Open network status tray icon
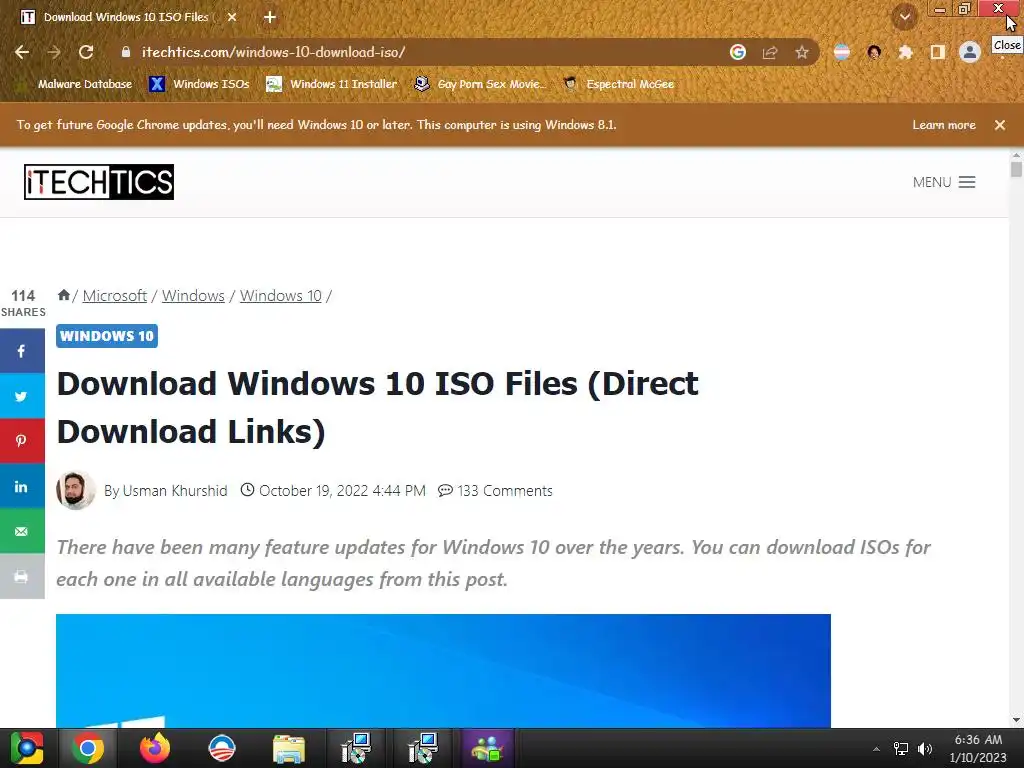 [901, 748]
